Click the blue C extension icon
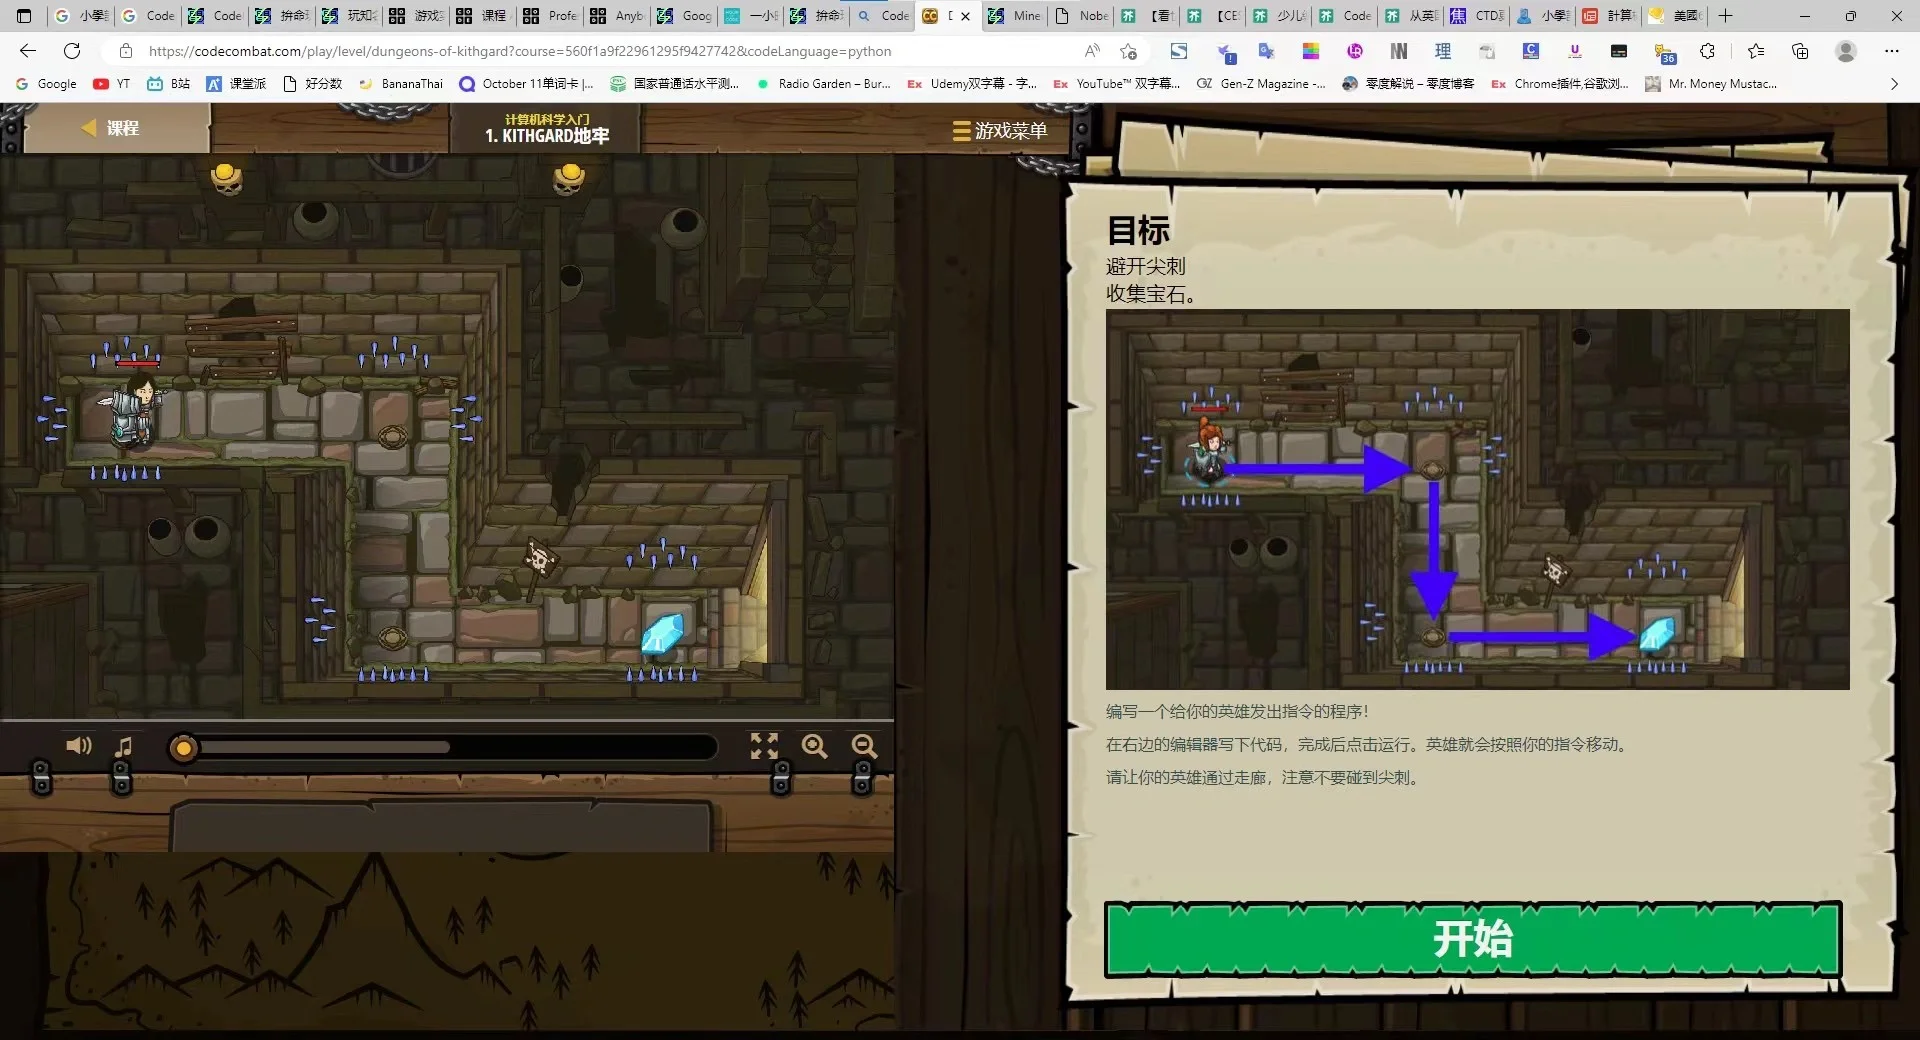The height and width of the screenshot is (1040, 1920). click(1531, 51)
